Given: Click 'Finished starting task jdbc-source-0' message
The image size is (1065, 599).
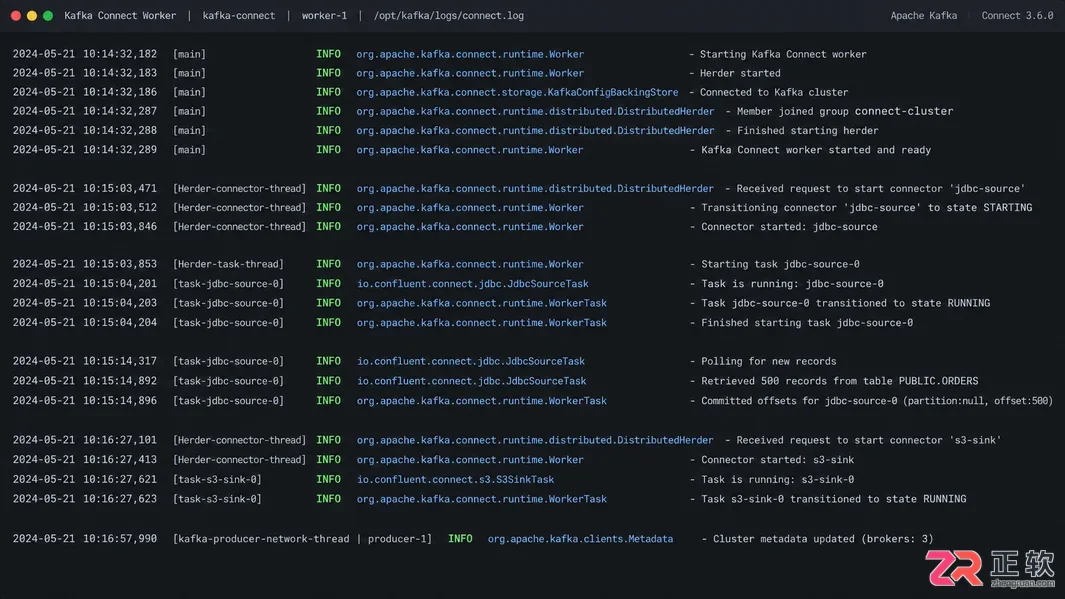Looking at the screenshot, I should pyautogui.click(x=807, y=323).
